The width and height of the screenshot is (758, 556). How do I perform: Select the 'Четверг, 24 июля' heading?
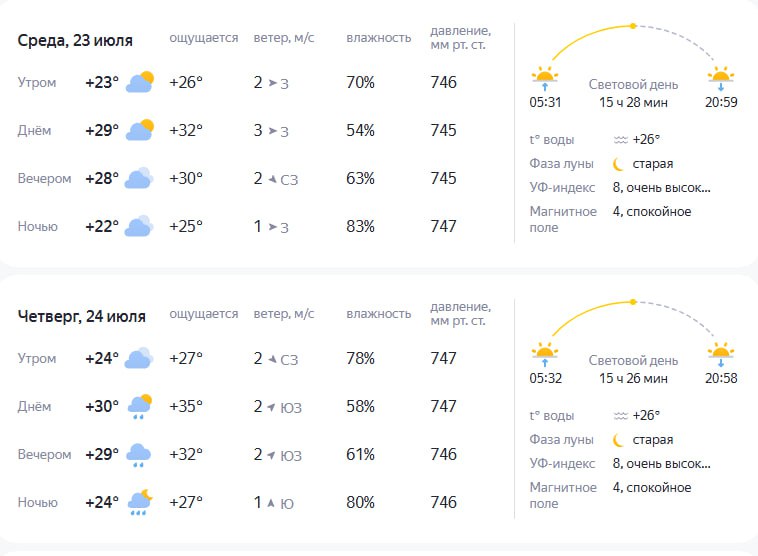pyautogui.click(x=82, y=316)
